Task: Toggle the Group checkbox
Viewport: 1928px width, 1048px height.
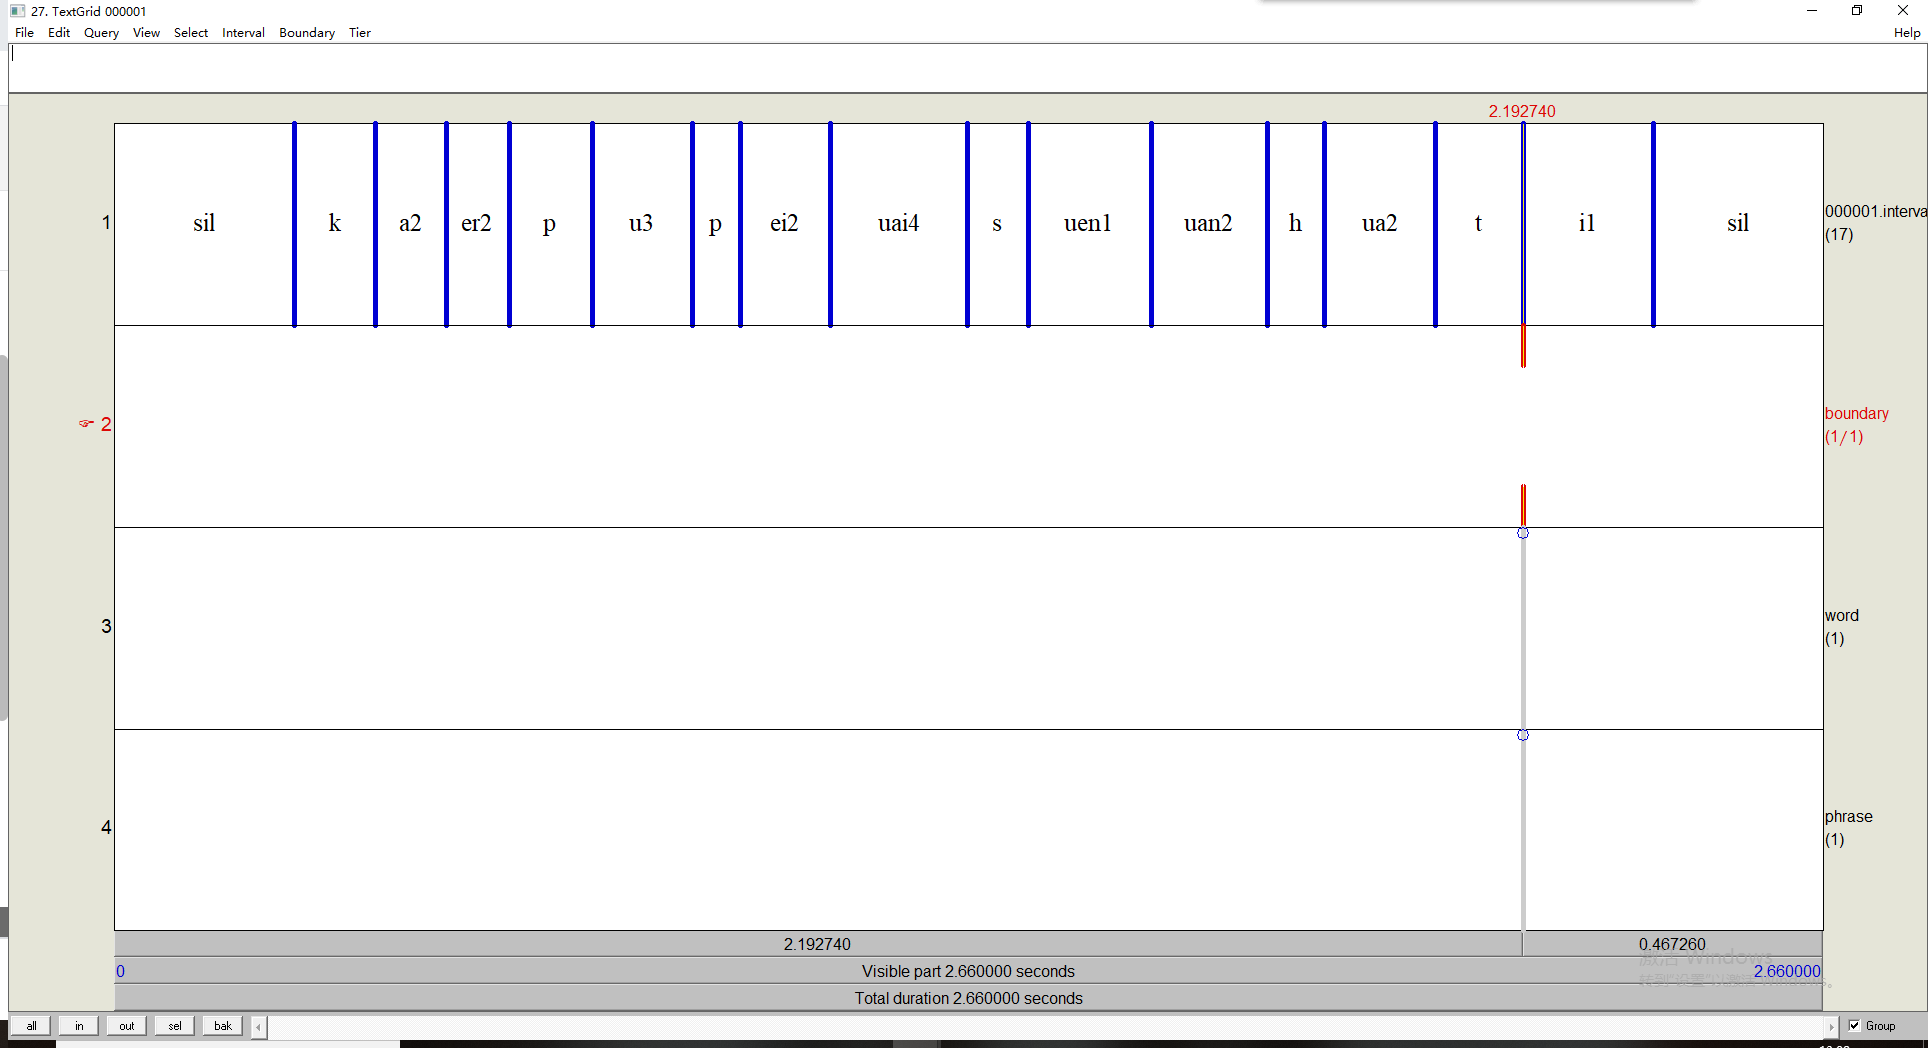Action: point(1855,1026)
